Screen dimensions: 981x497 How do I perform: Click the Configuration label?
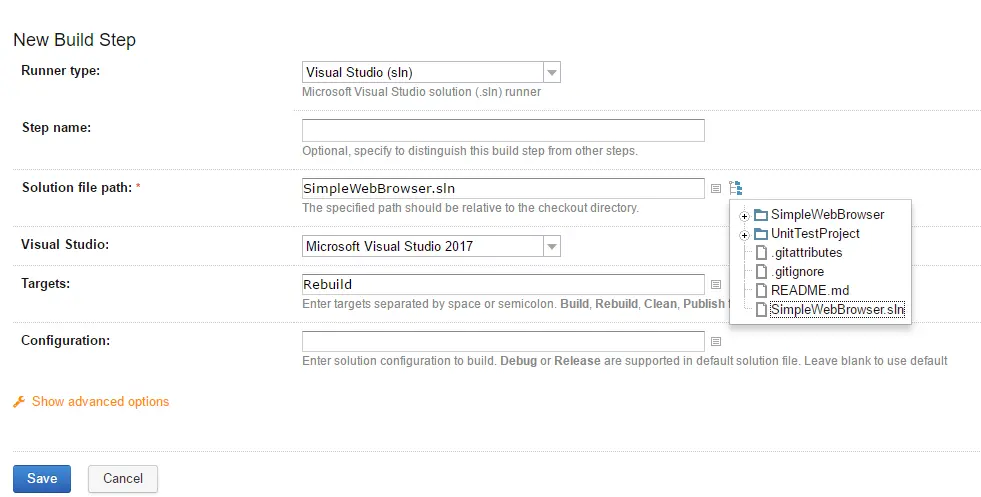point(65,341)
